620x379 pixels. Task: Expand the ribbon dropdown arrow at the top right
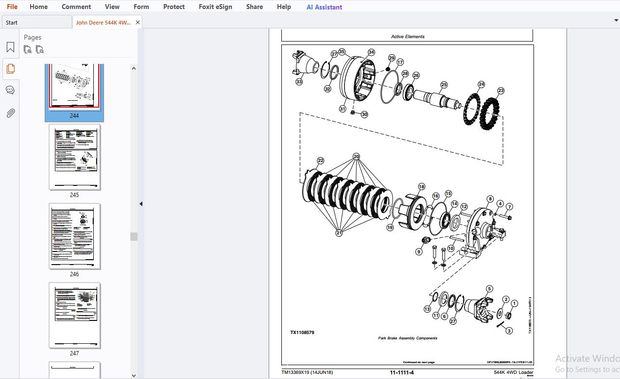tap(616, 20)
